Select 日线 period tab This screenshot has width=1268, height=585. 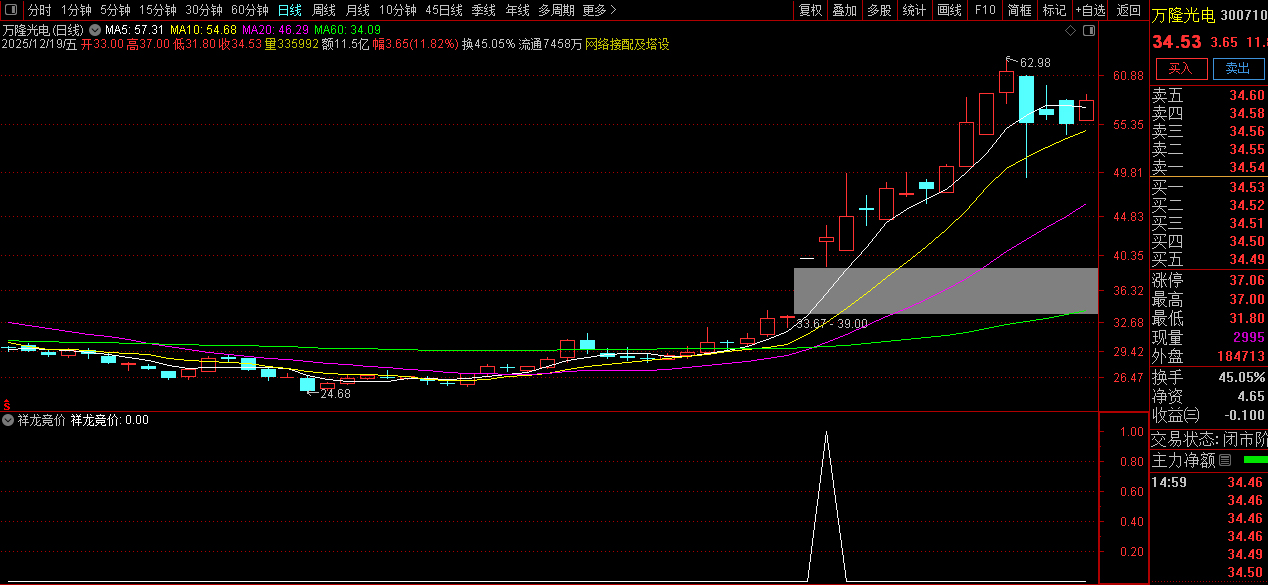(x=289, y=10)
